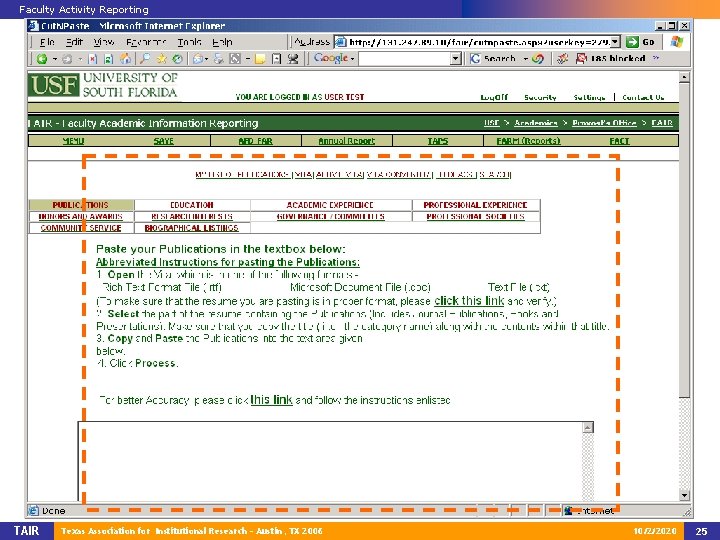Open the Google toolbar chevron overflow
720x540 pixels.
[656, 58]
